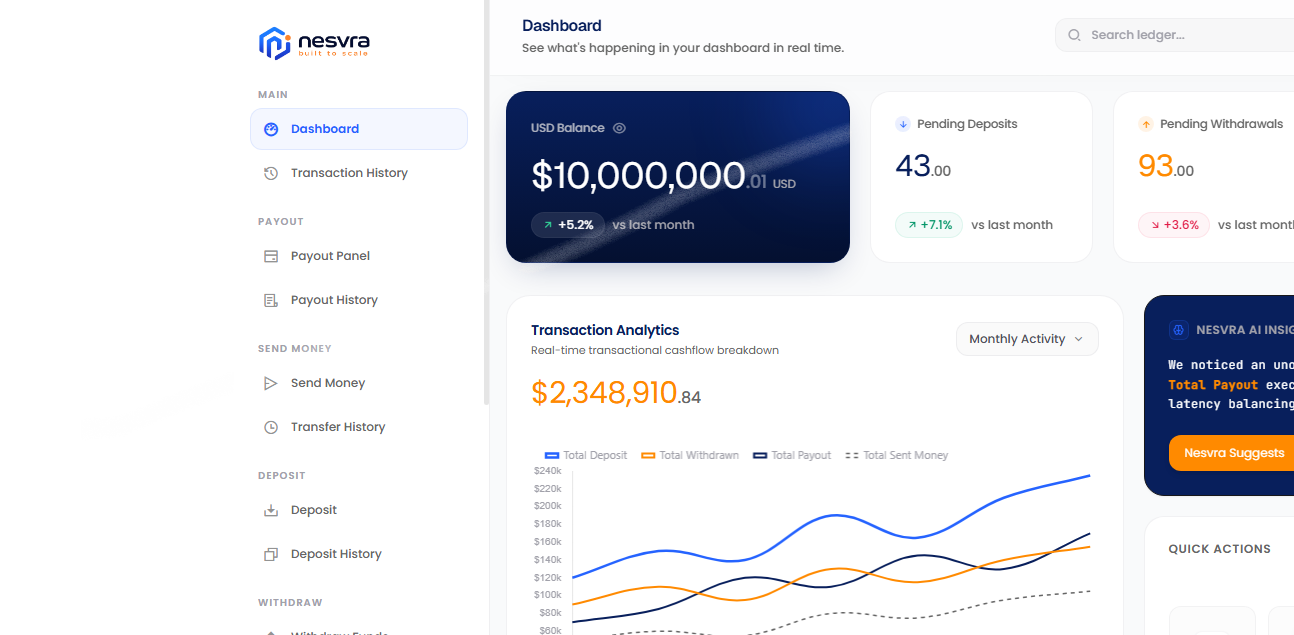Click the Transaction History clock icon

(x=271, y=173)
